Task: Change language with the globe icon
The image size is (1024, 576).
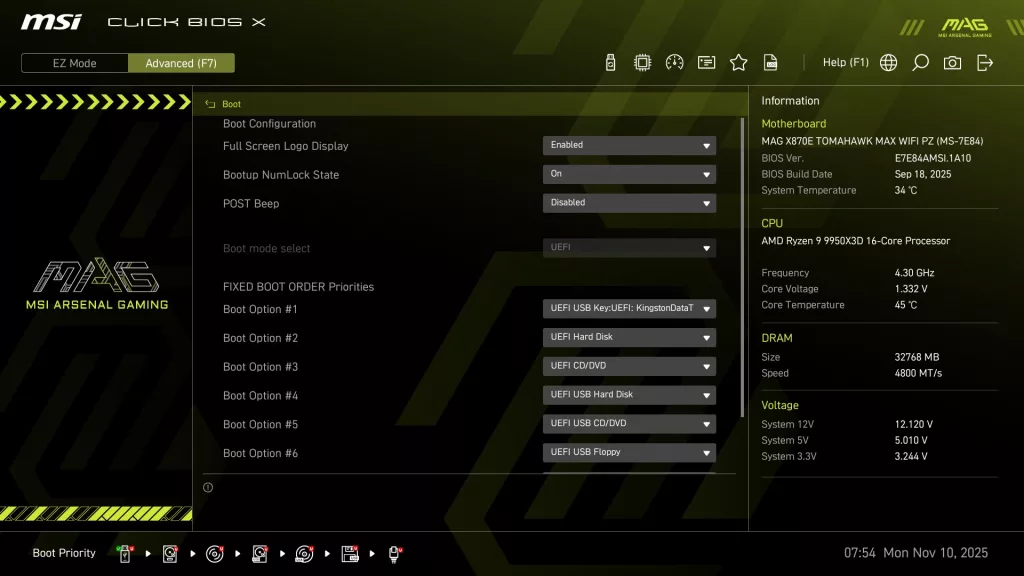Action: pyautogui.click(x=888, y=61)
